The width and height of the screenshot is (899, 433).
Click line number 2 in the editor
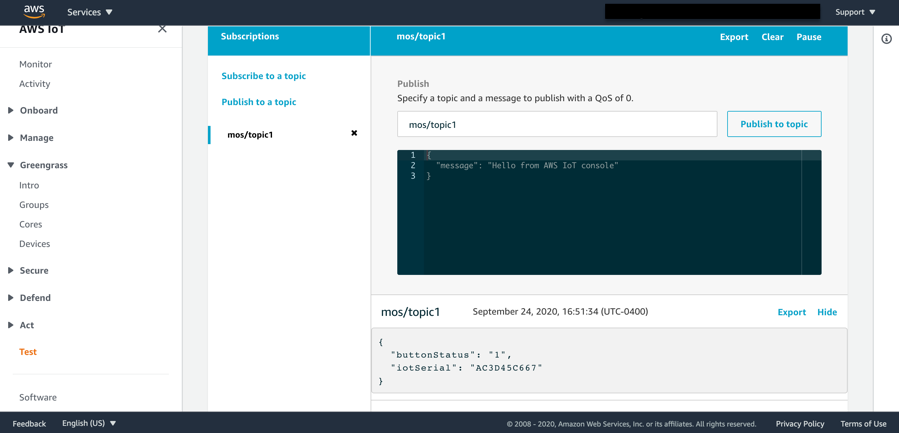(x=413, y=165)
